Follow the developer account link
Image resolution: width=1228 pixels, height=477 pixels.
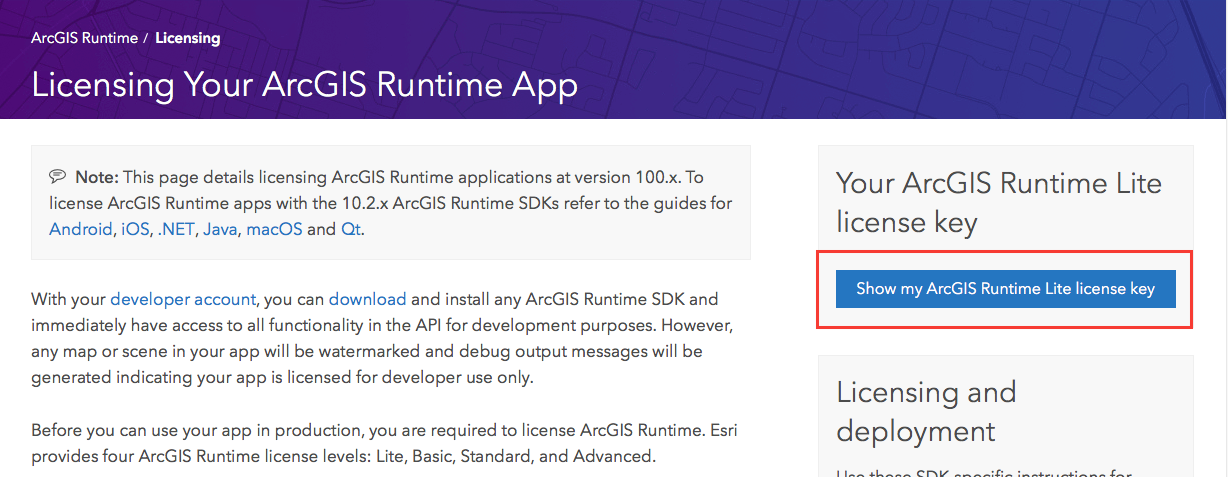point(183,299)
